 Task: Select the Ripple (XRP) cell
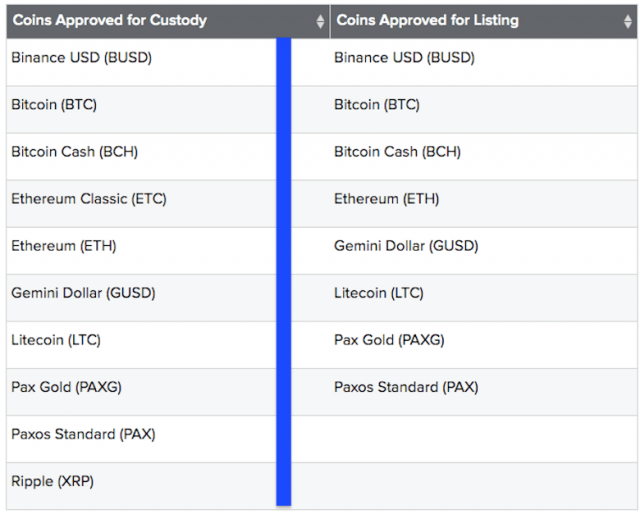tap(52, 481)
